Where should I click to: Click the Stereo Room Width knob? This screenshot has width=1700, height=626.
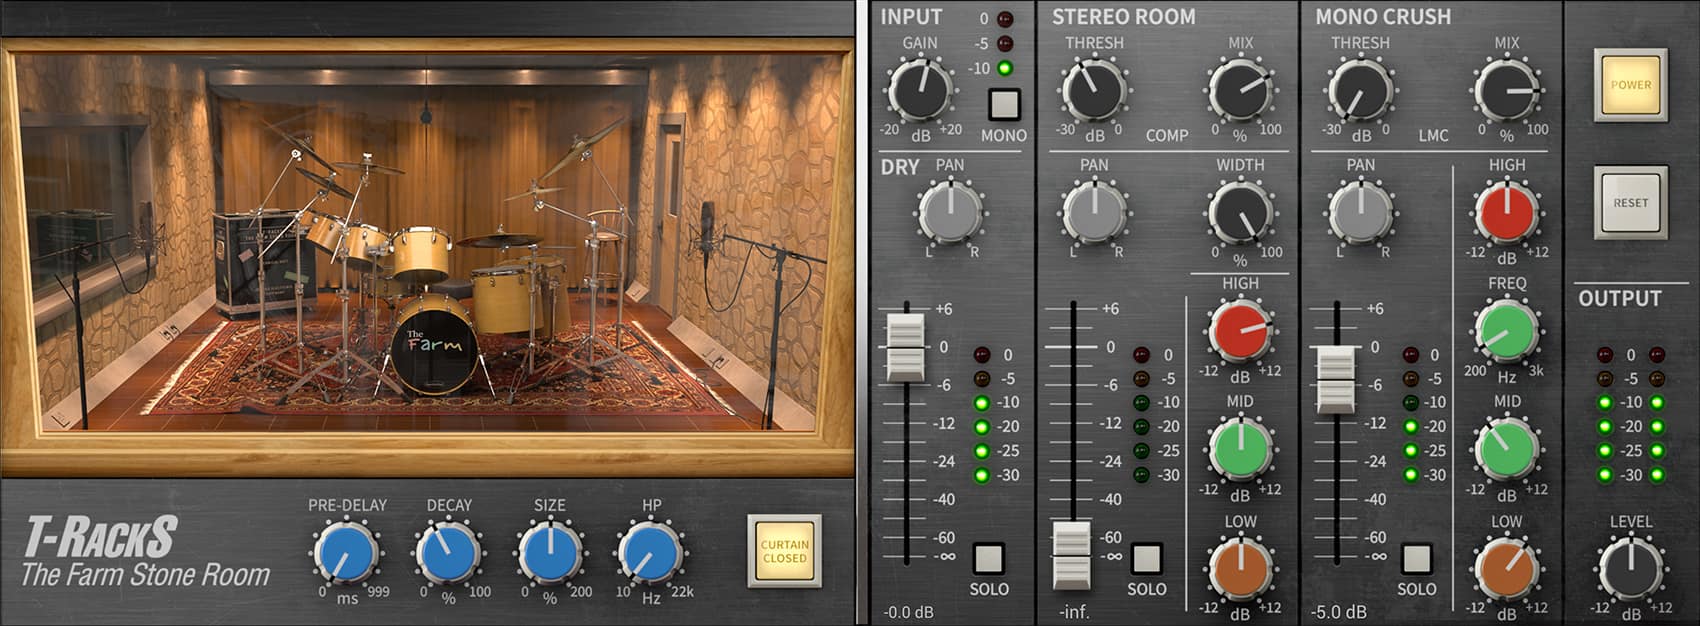tap(1240, 211)
